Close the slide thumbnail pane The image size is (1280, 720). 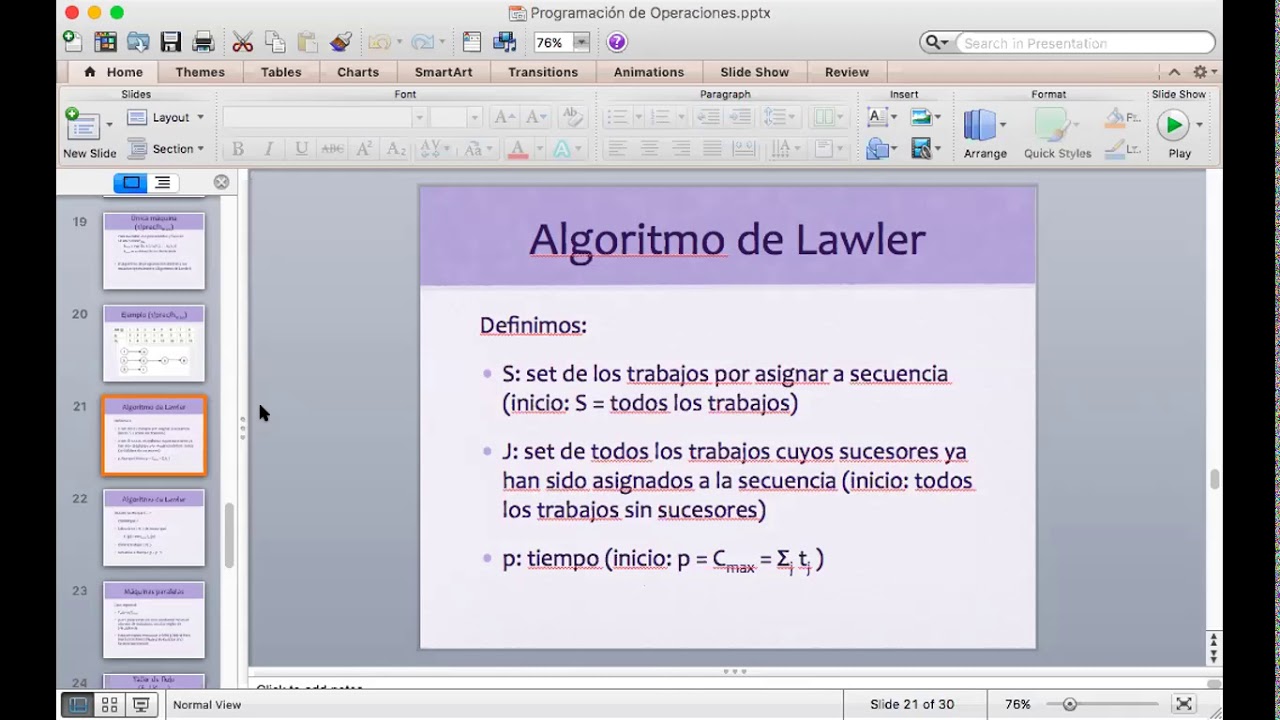[x=221, y=182]
